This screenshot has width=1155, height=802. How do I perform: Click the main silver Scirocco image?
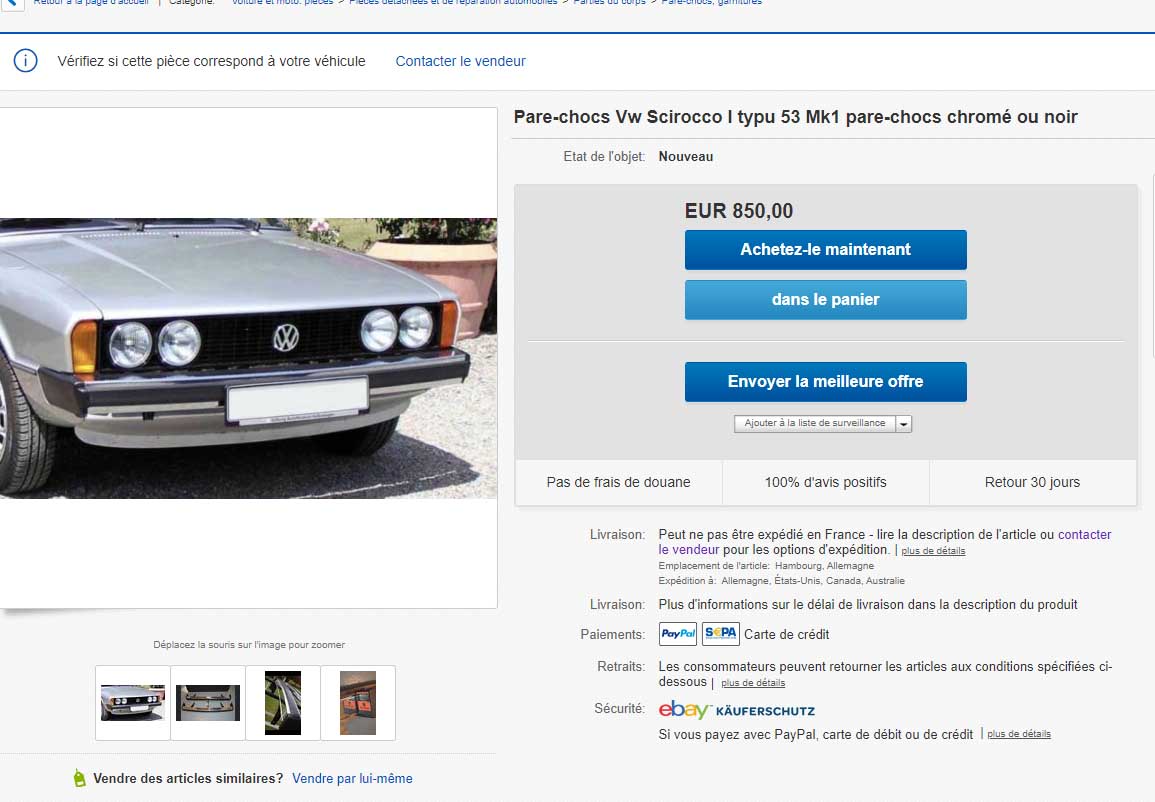[x=248, y=358]
